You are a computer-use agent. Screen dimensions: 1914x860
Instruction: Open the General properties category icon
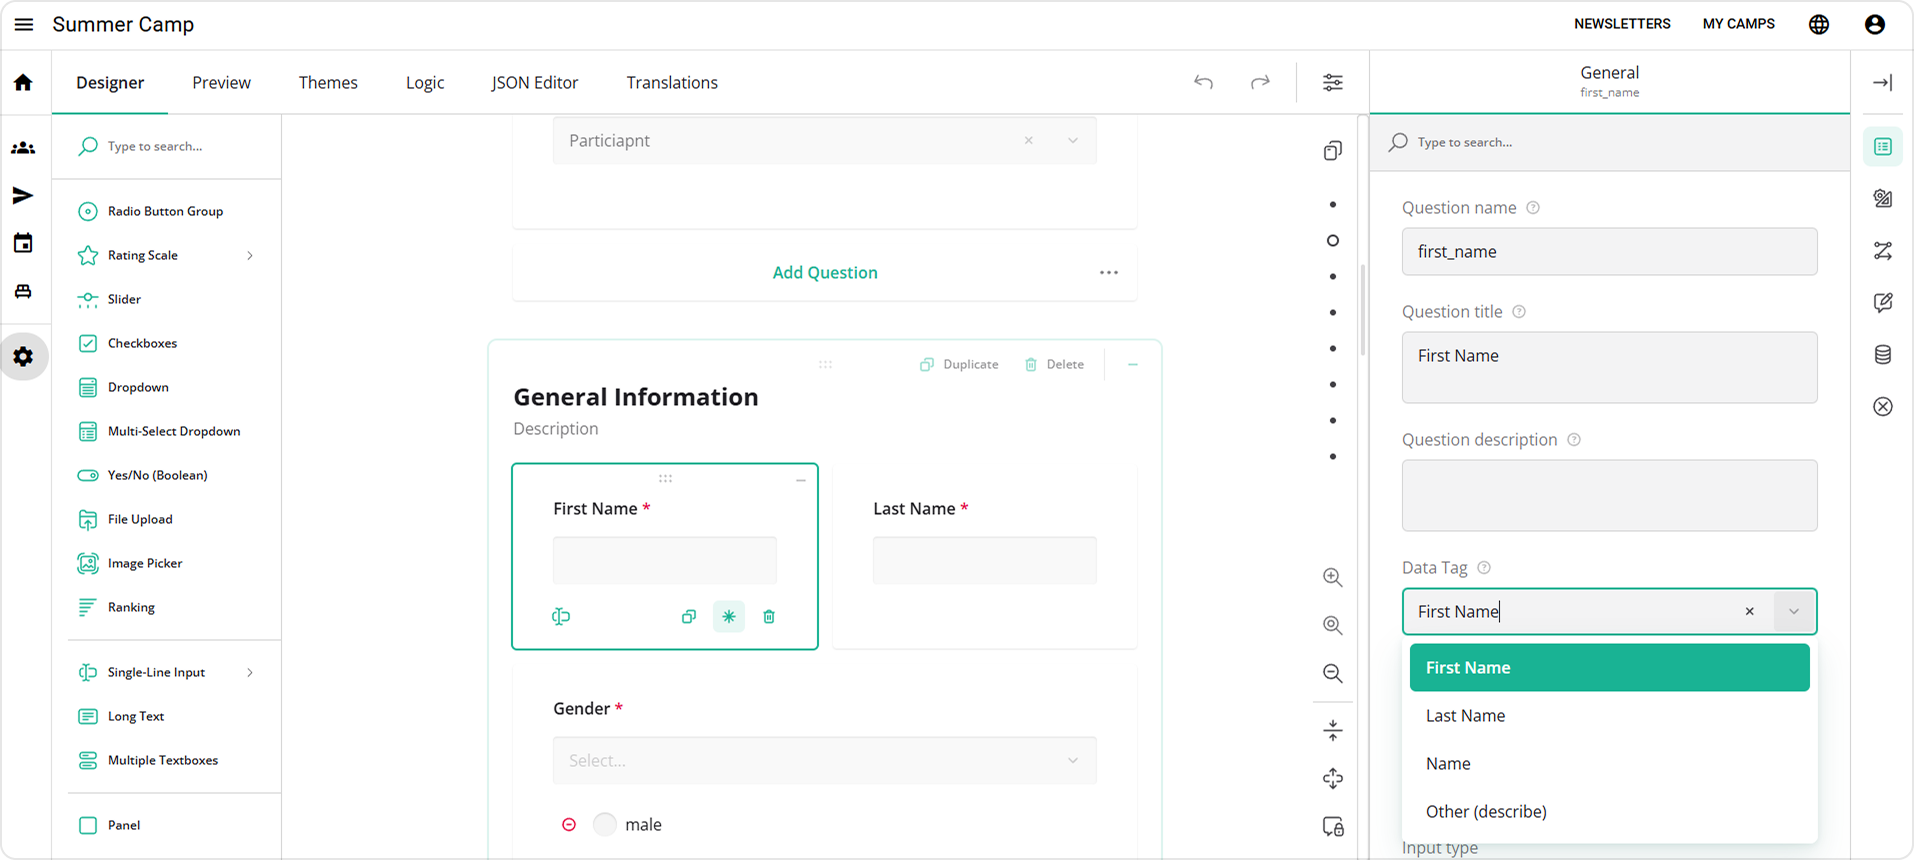1883,147
